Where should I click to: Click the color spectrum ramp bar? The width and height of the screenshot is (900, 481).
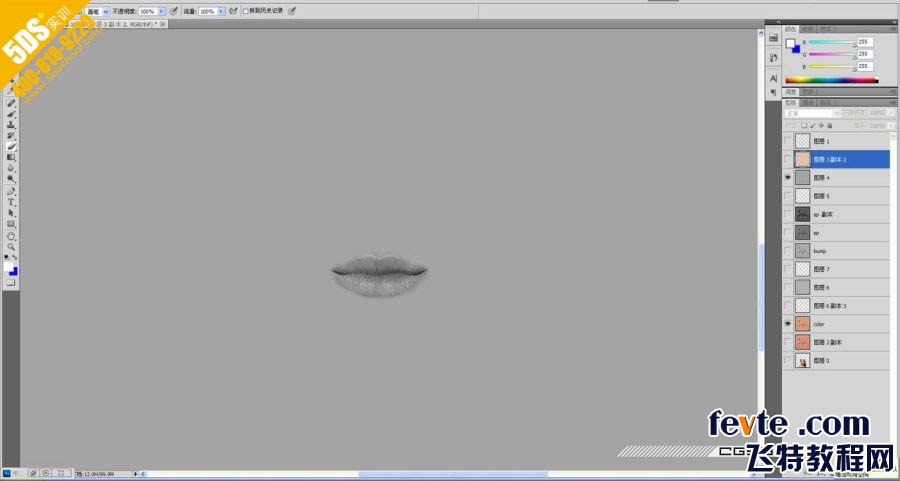click(832, 80)
